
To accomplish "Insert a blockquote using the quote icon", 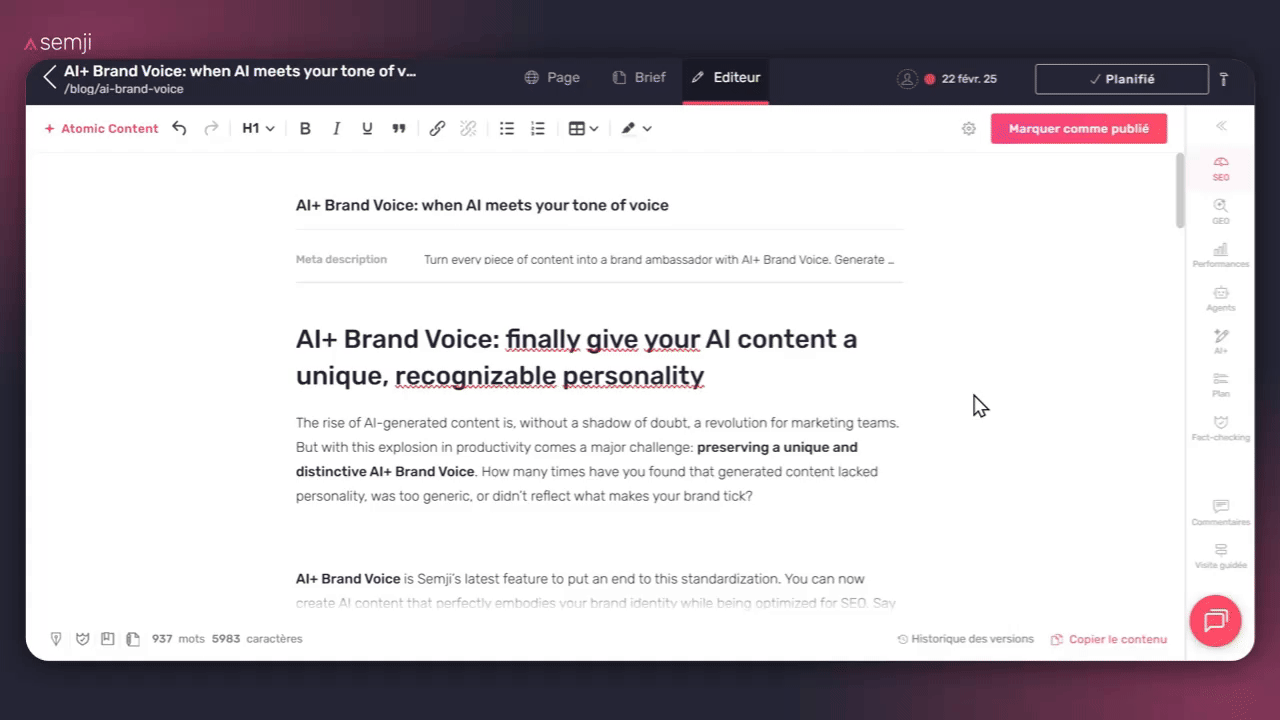I will click(x=398, y=129).
